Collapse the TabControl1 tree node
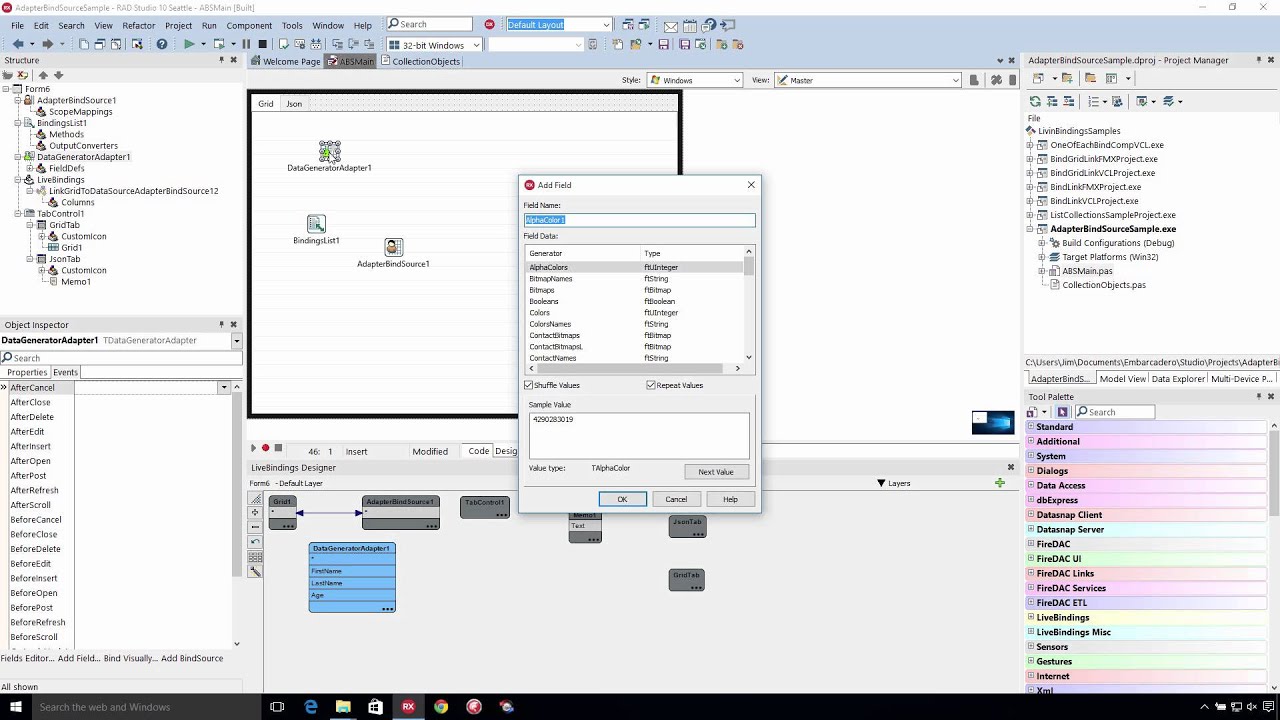Viewport: 1280px width, 720px height. (18, 214)
